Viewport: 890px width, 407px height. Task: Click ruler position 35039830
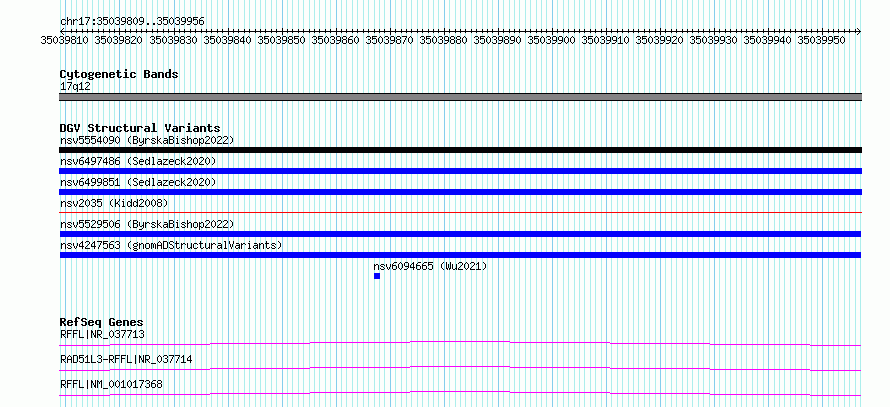pyautogui.click(x=174, y=40)
